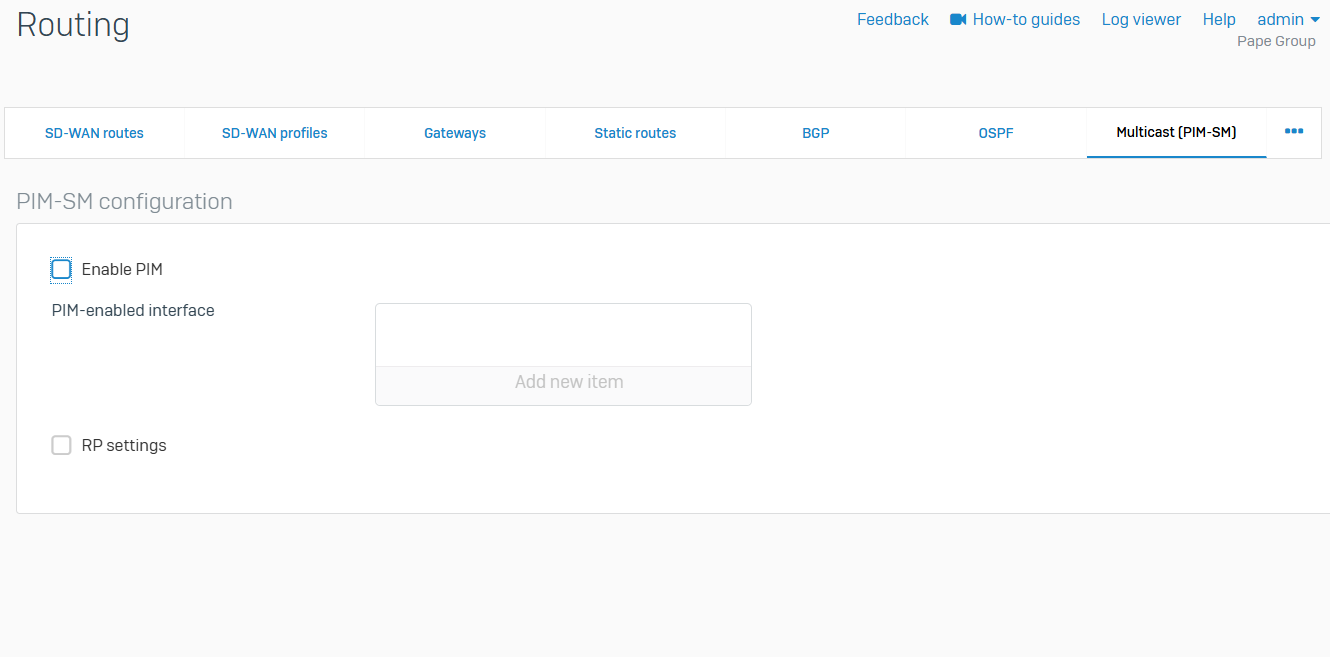Open the SD-WAN profiles tab
Screen dimensions: 1330x657
274,133
